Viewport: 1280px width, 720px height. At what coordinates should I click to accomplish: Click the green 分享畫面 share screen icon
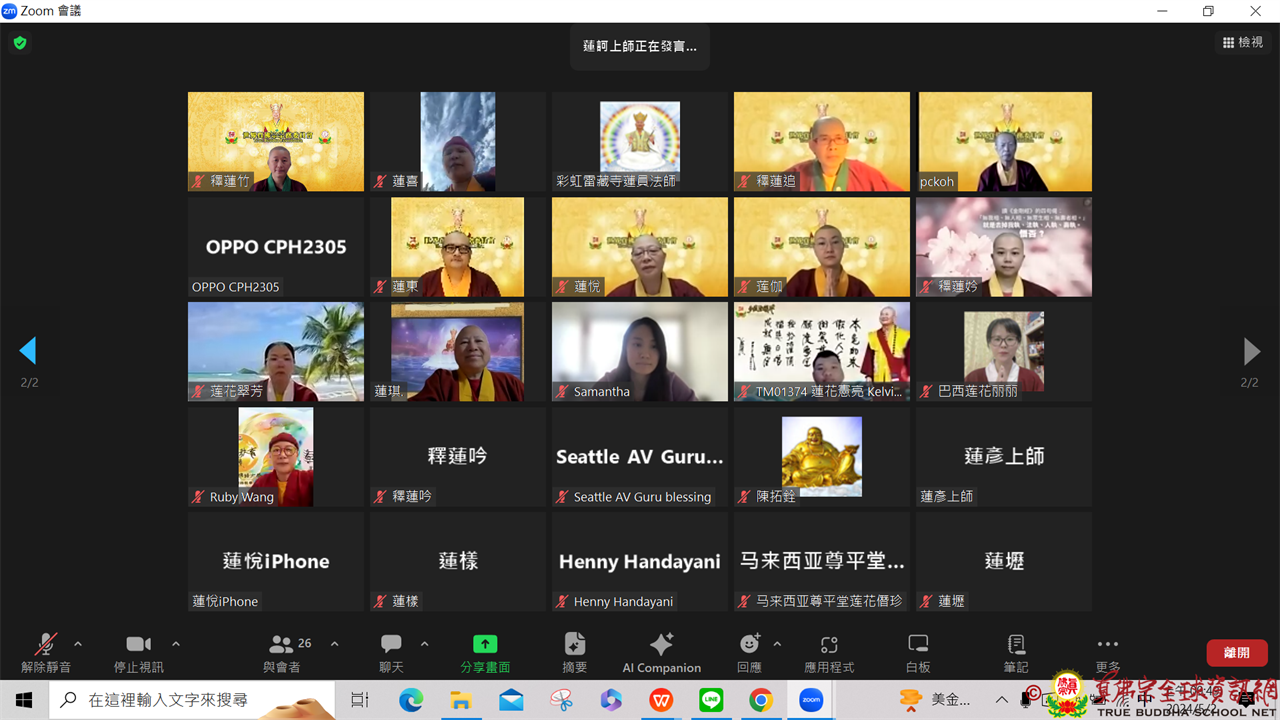pyautogui.click(x=485, y=644)
